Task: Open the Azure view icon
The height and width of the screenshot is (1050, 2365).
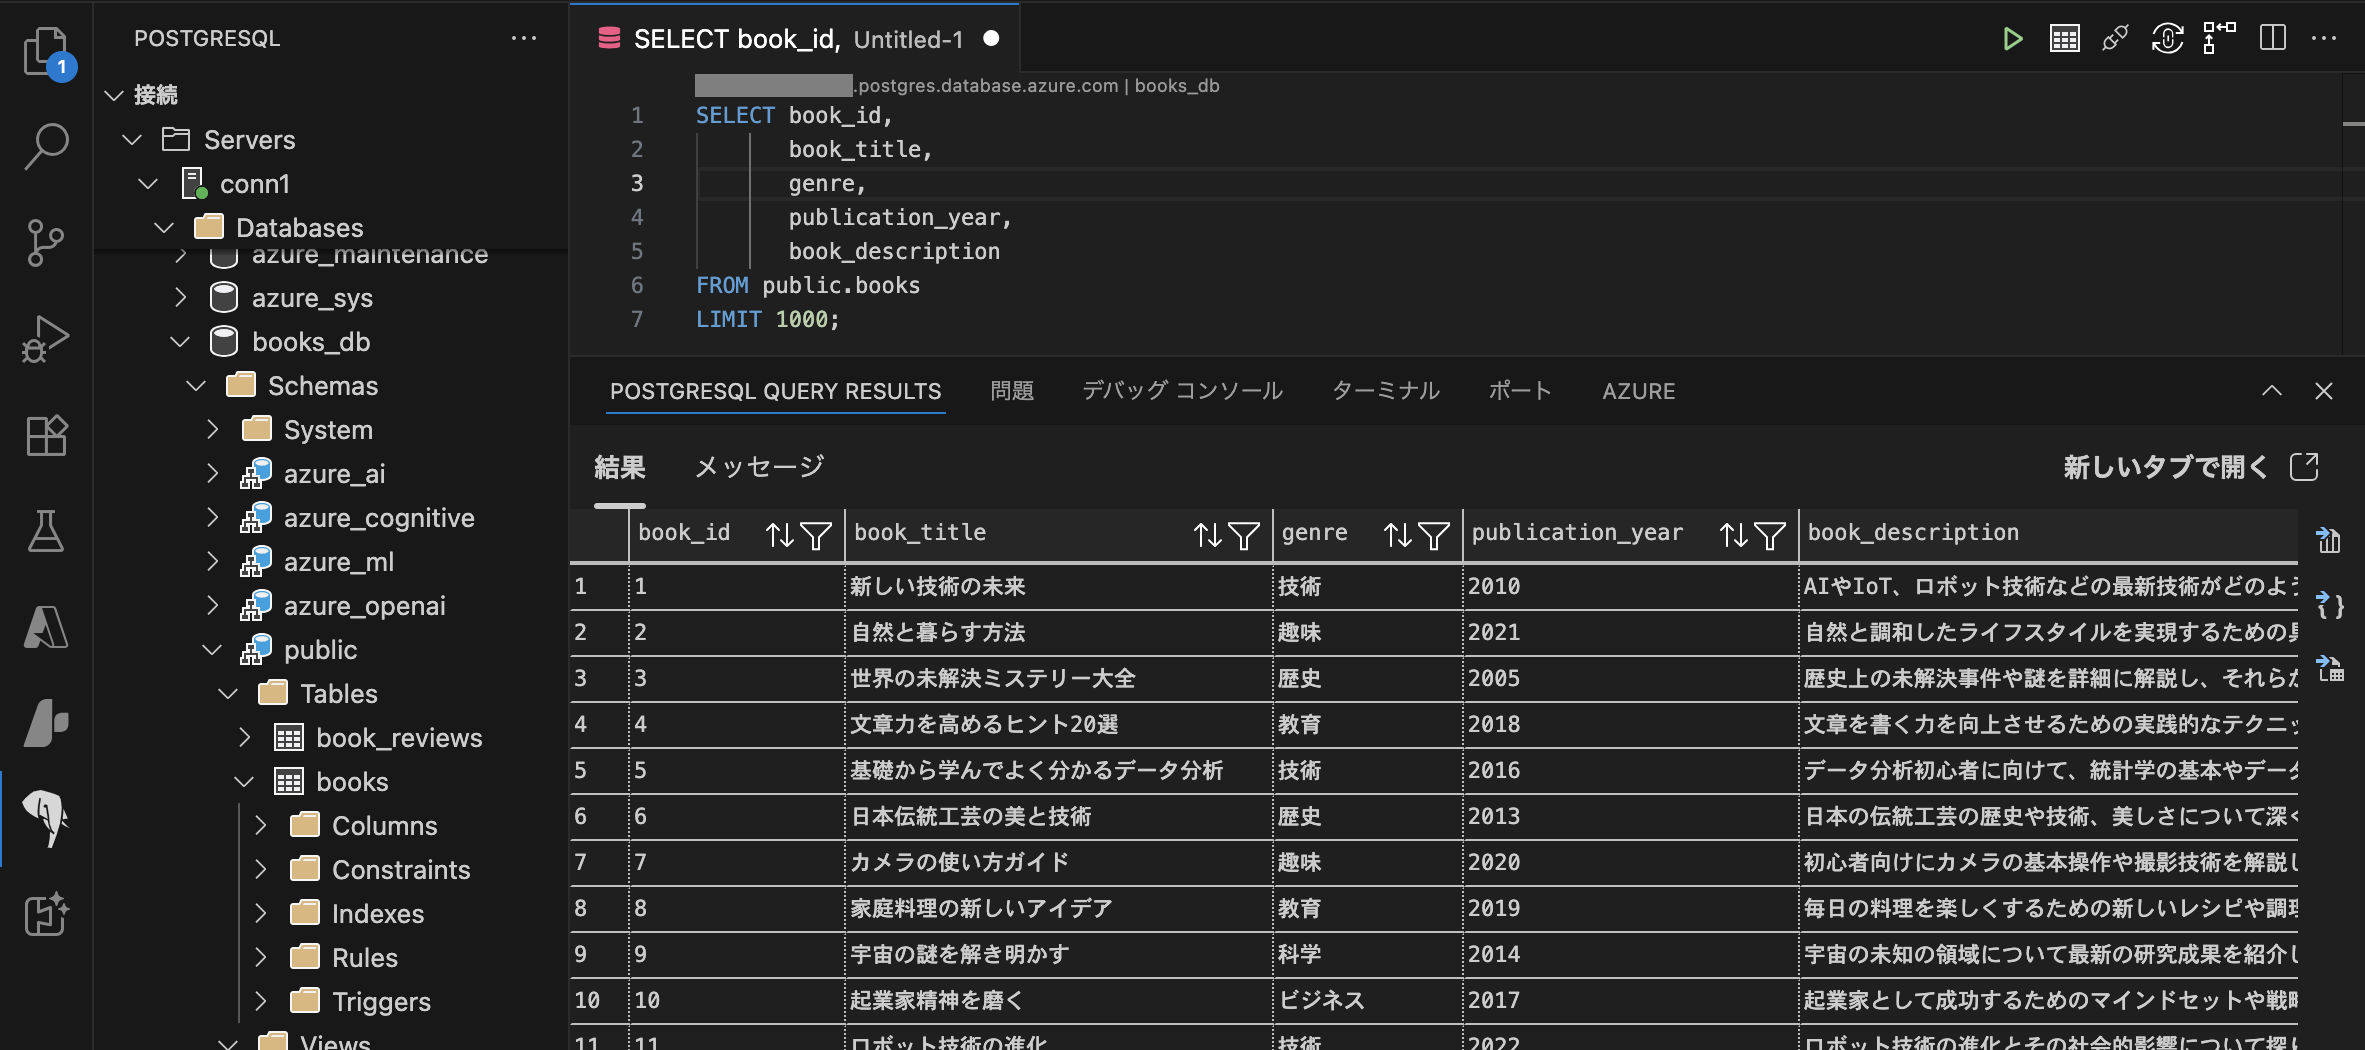Action: coord(46,627)
